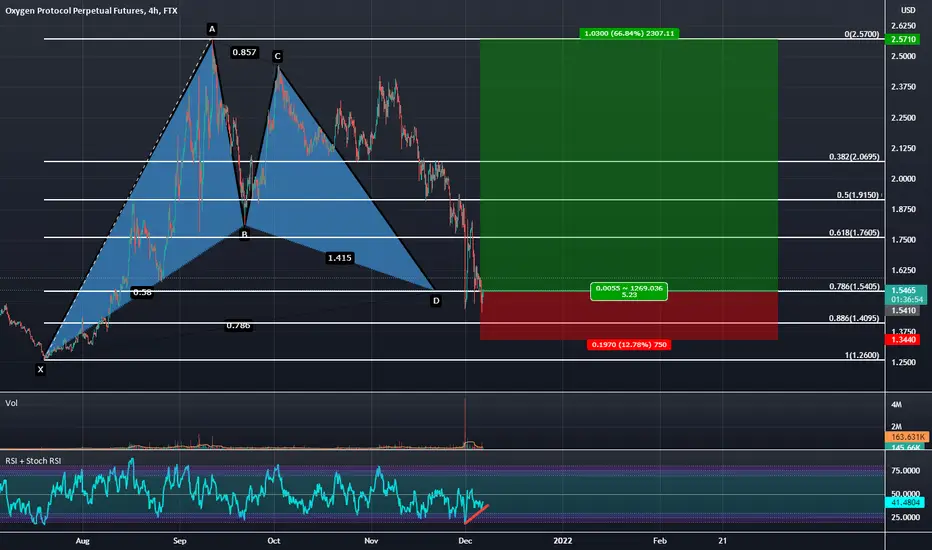The height and width of the screenshot is (550, 932).
Task: Select harmonic pattern point B label
Action: coord(244,234)
